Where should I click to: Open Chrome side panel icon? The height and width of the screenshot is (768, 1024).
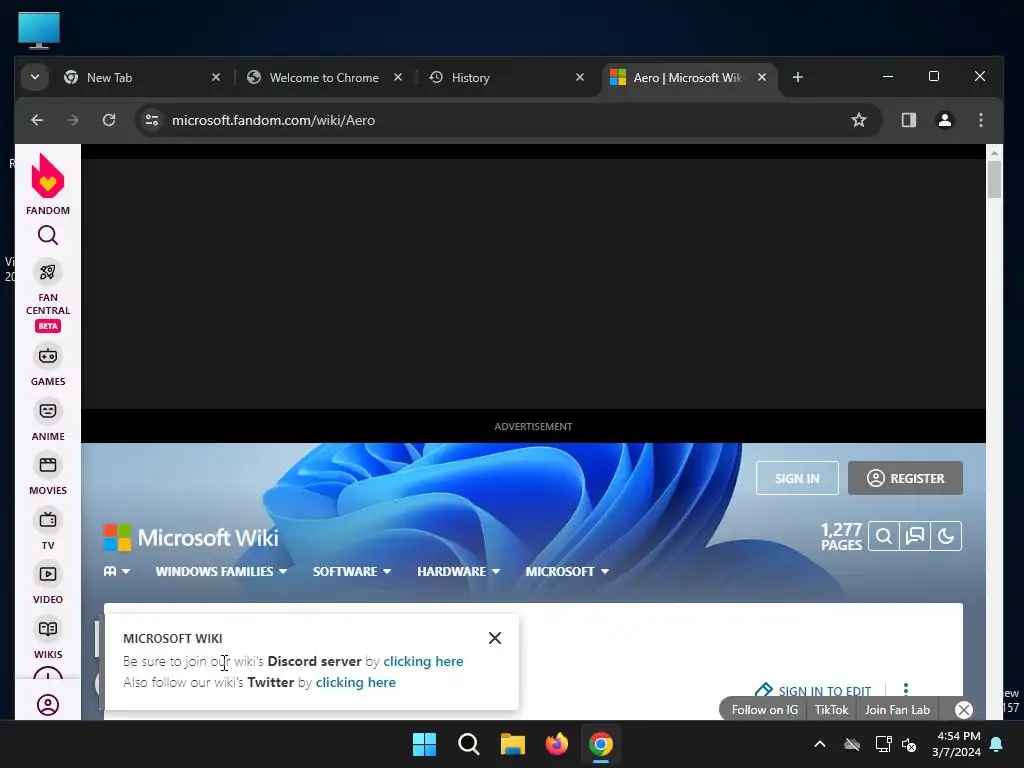pos(908,120)
